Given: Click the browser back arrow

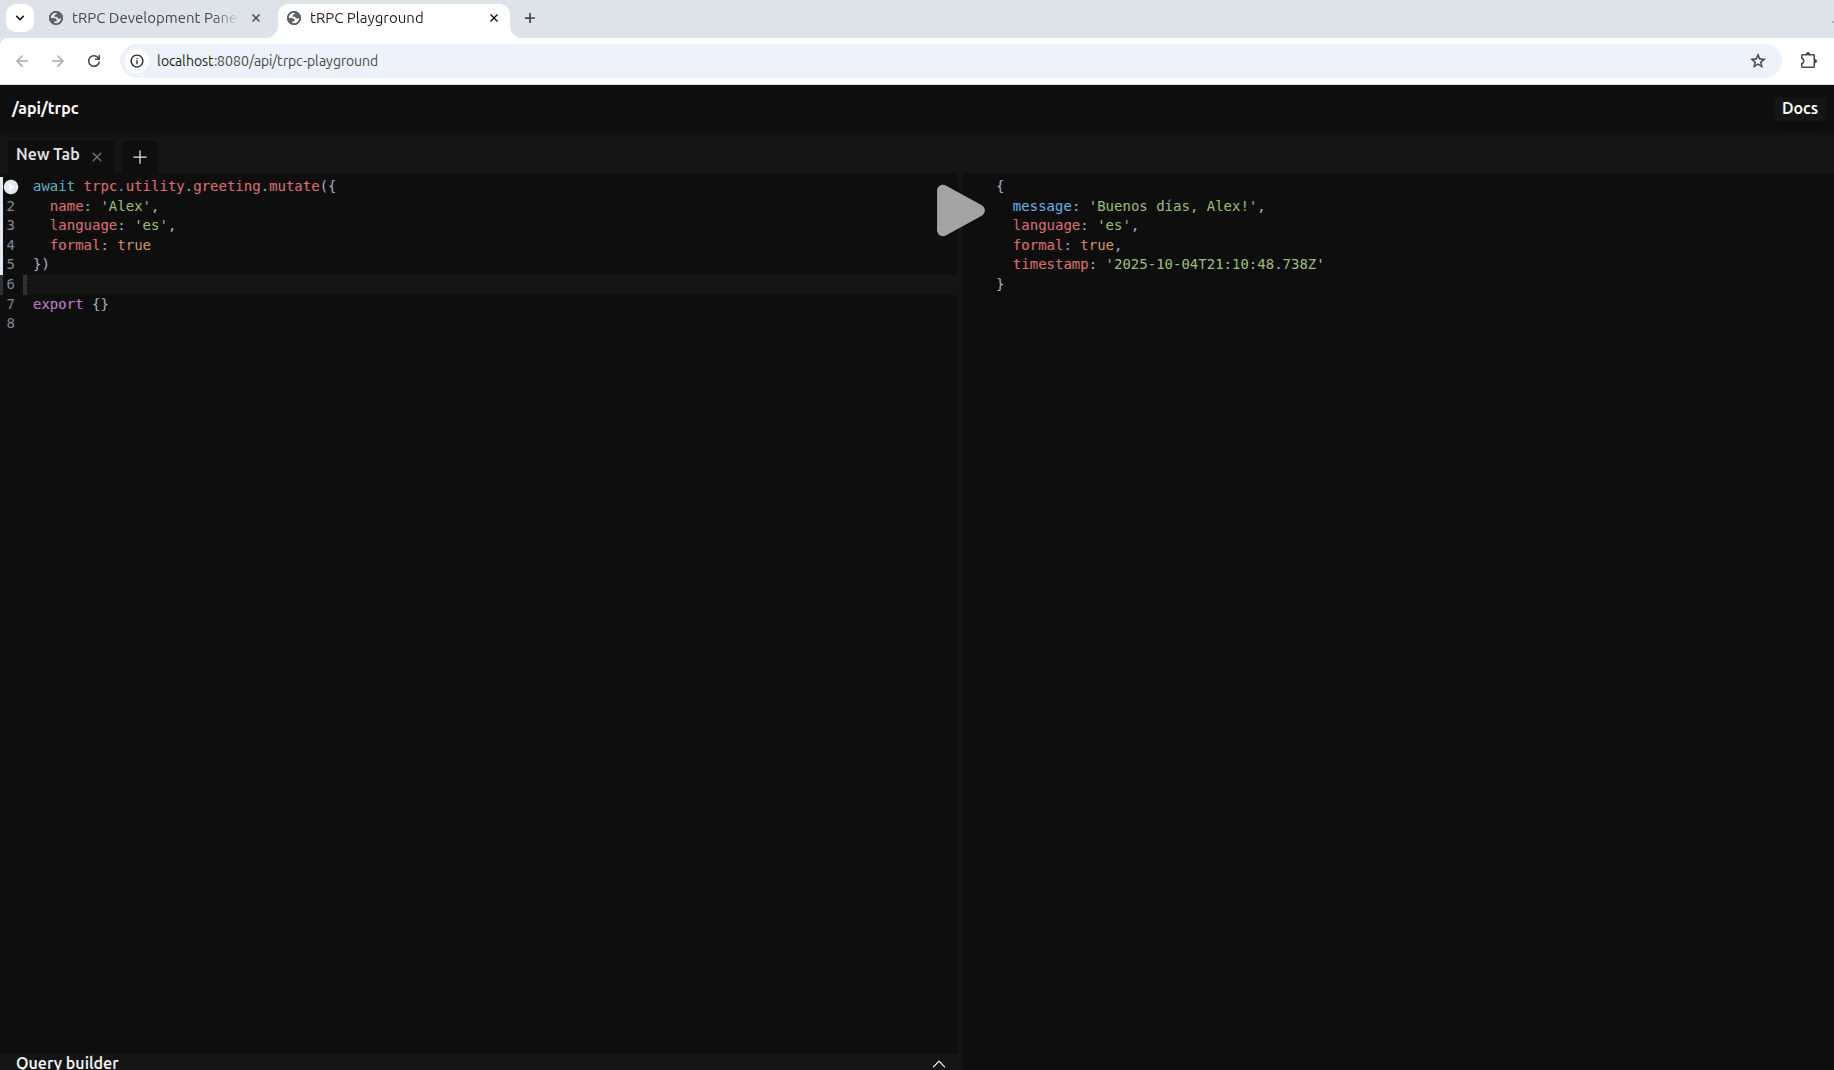Looking at the screenshot, I should click(22, 61).
